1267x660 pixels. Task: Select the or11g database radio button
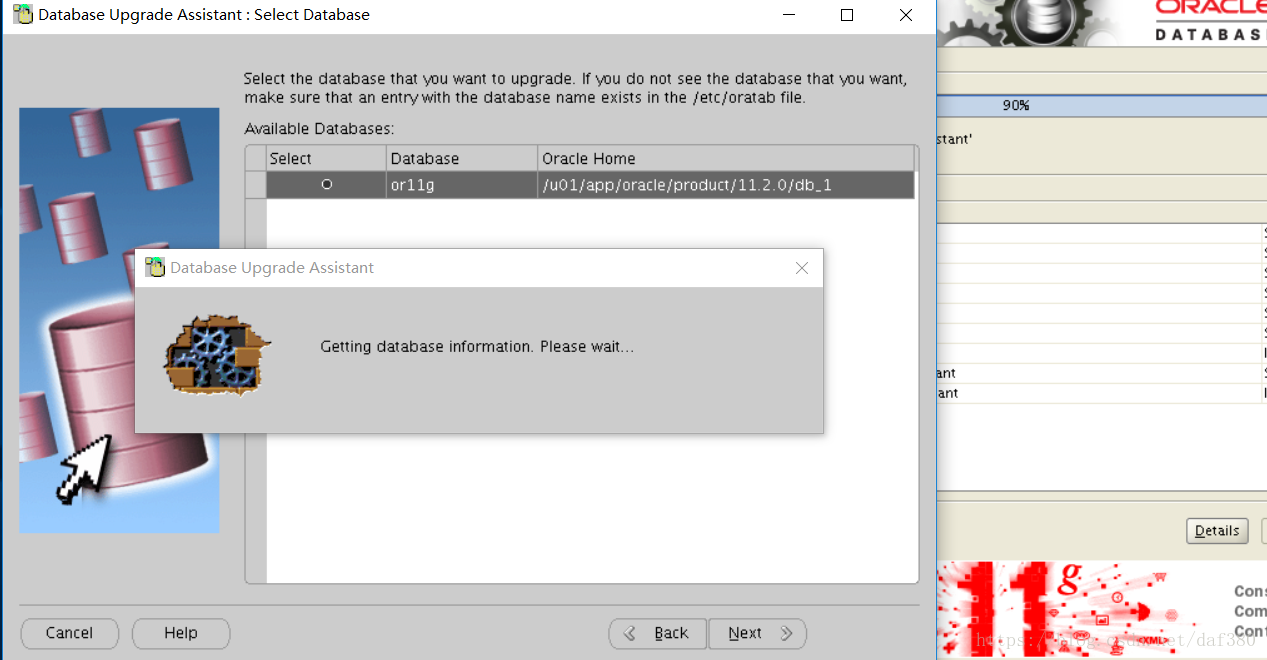coord(326,185)
